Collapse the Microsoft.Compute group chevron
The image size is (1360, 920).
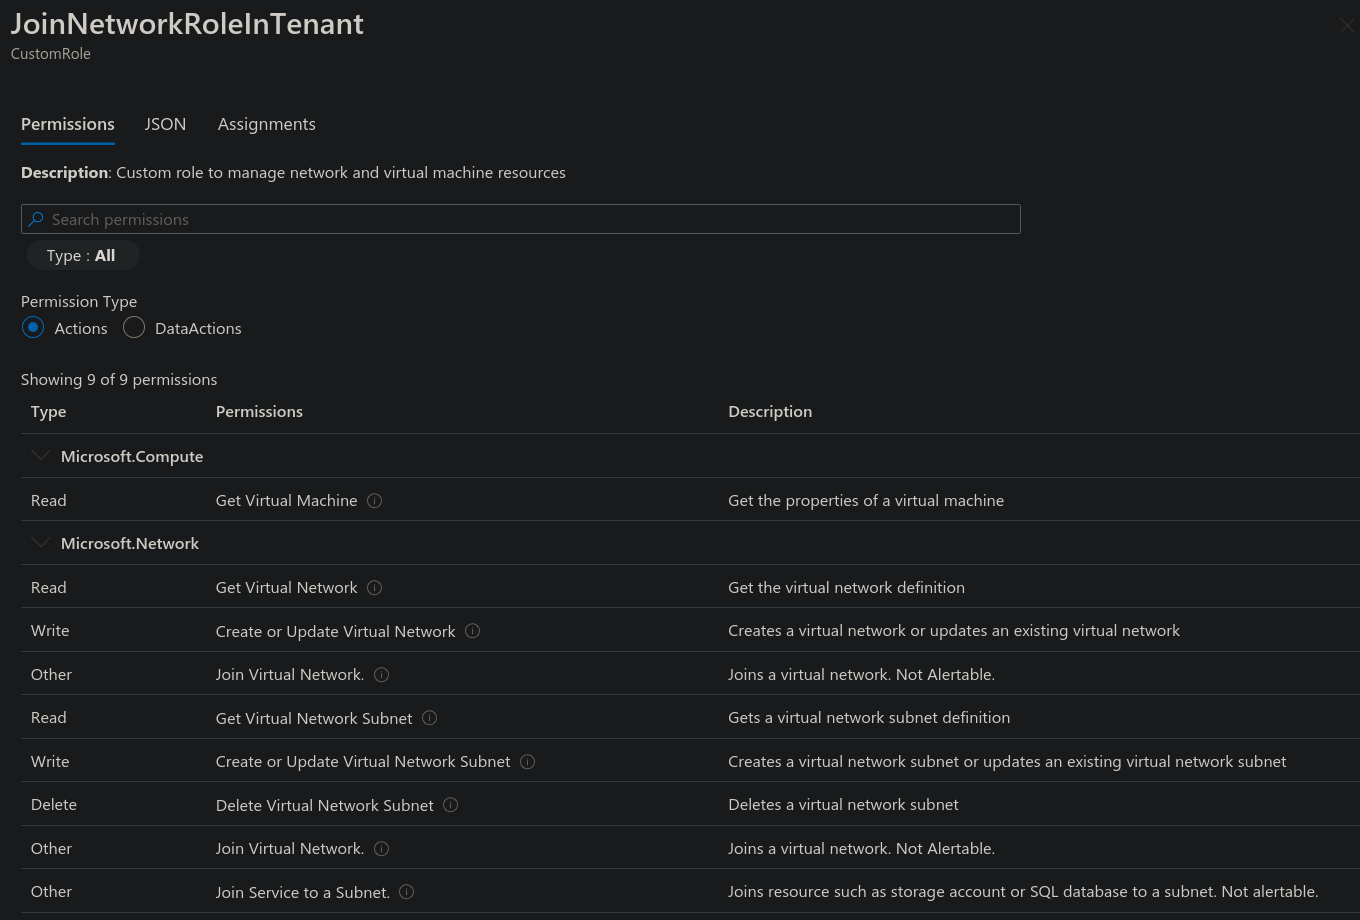coord(40,456)
